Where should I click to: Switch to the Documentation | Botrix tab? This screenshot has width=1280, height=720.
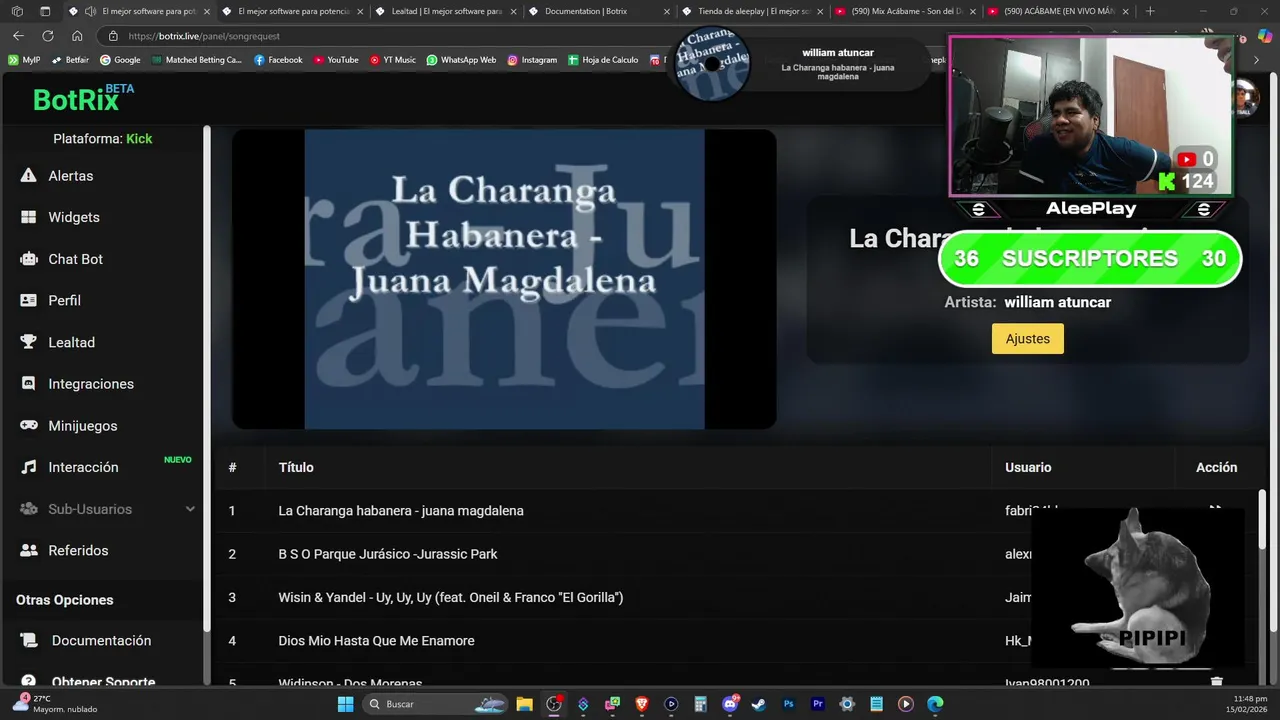pos(598,11)
